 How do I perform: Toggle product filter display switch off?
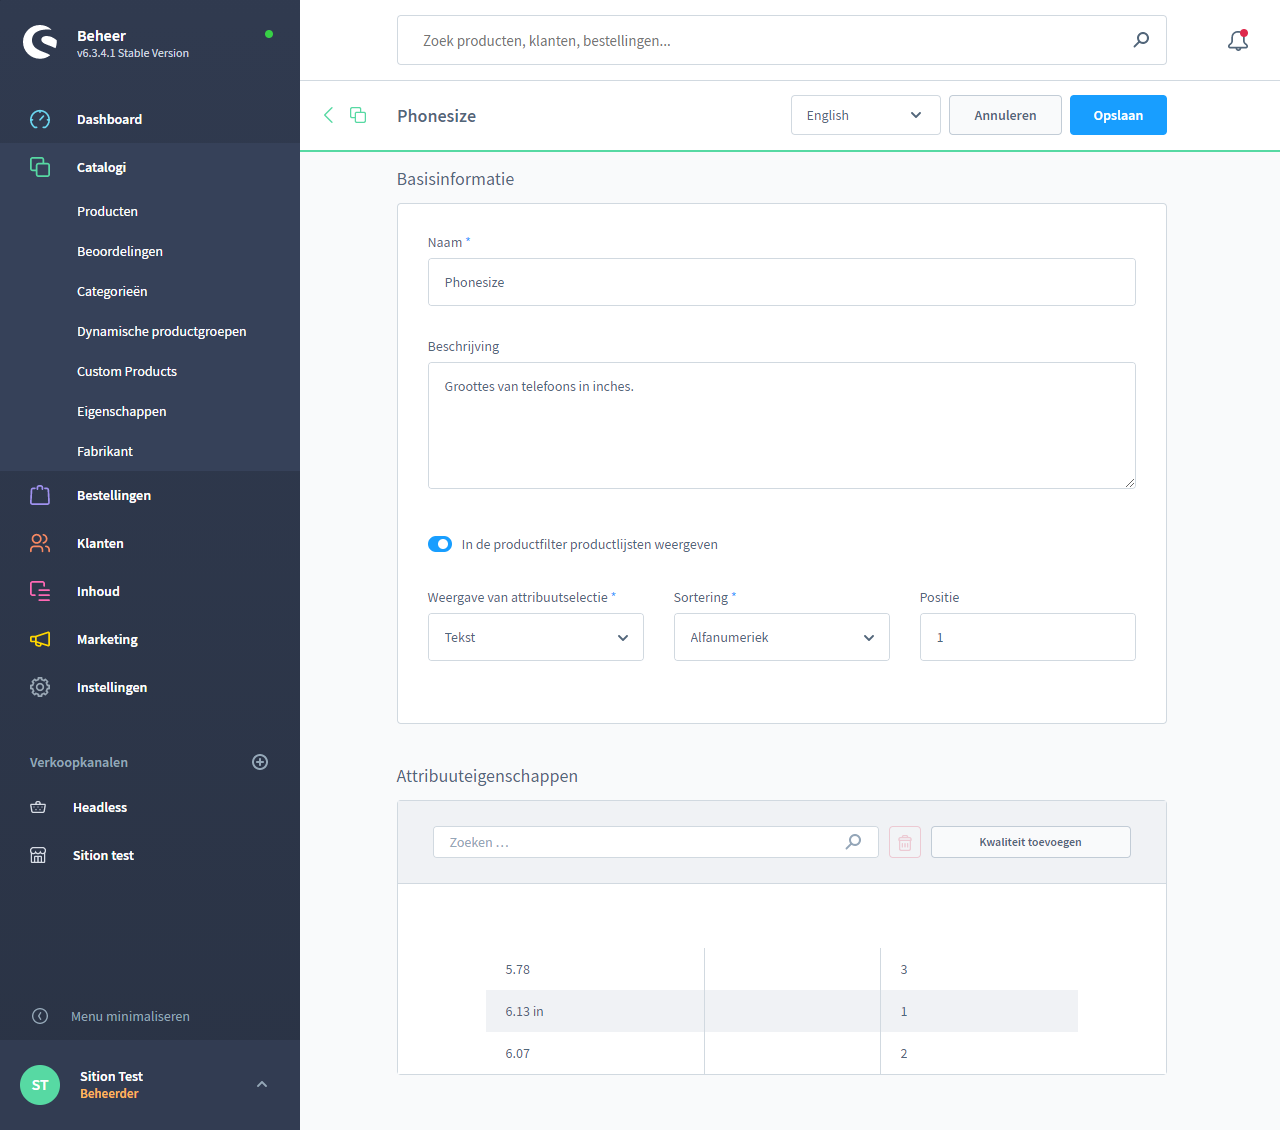440,544
